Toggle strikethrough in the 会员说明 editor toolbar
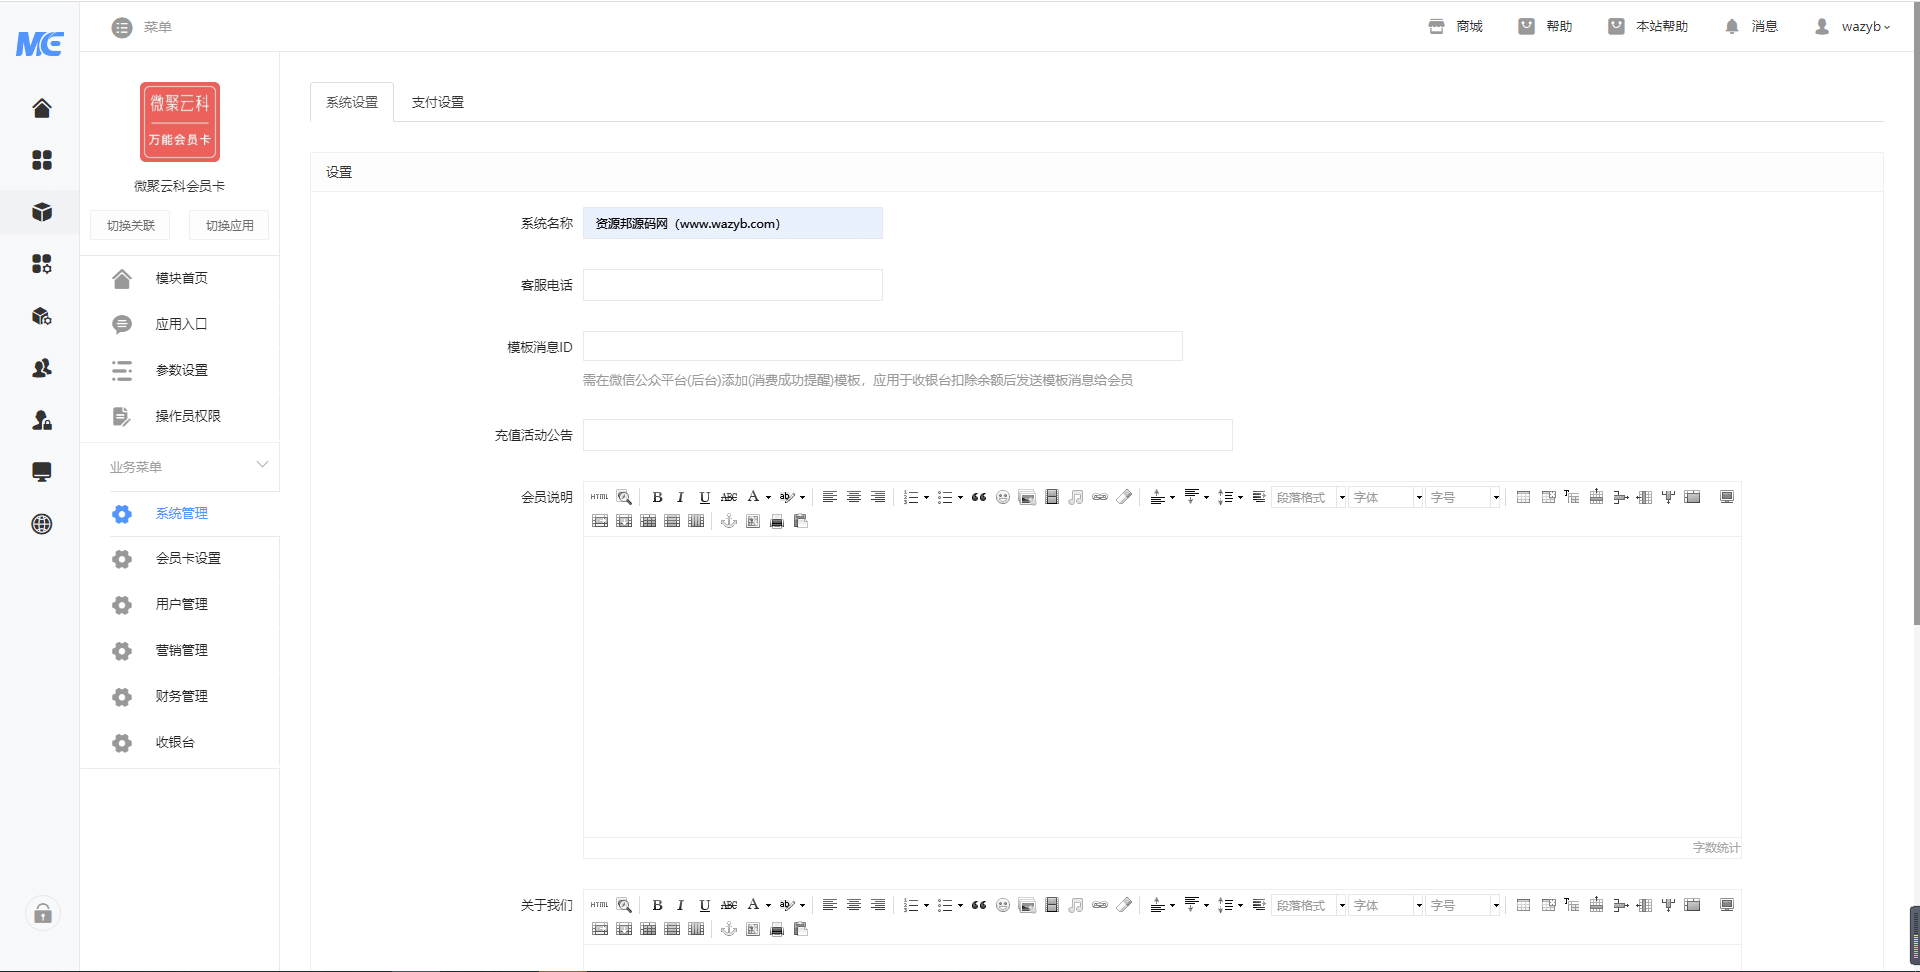 click(x=729, y=497)
